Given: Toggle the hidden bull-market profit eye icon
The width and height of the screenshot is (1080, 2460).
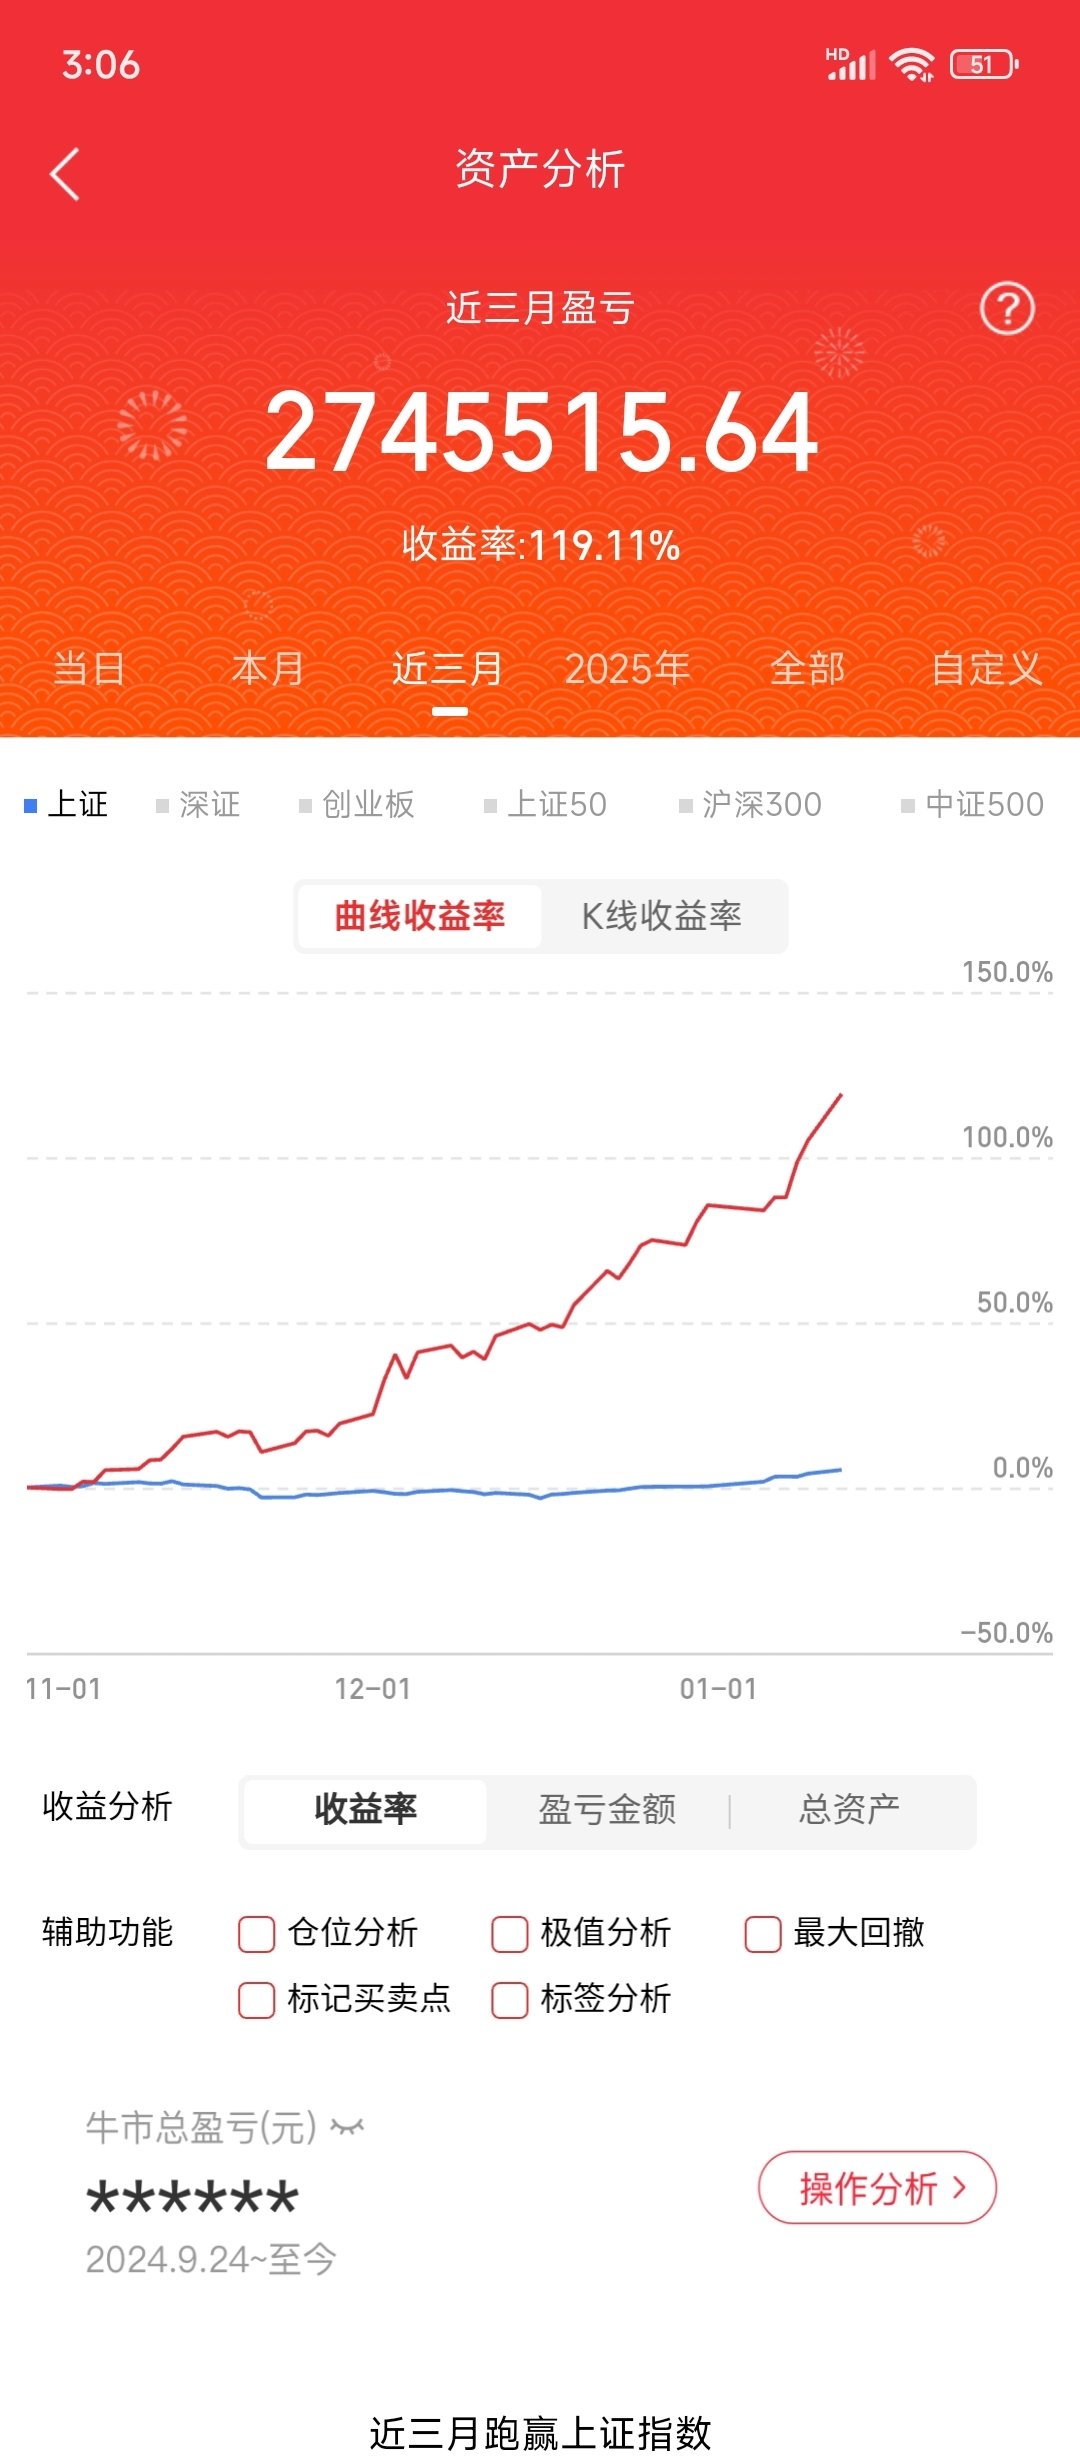Looking at the screenshot, I should point(347,2127).
